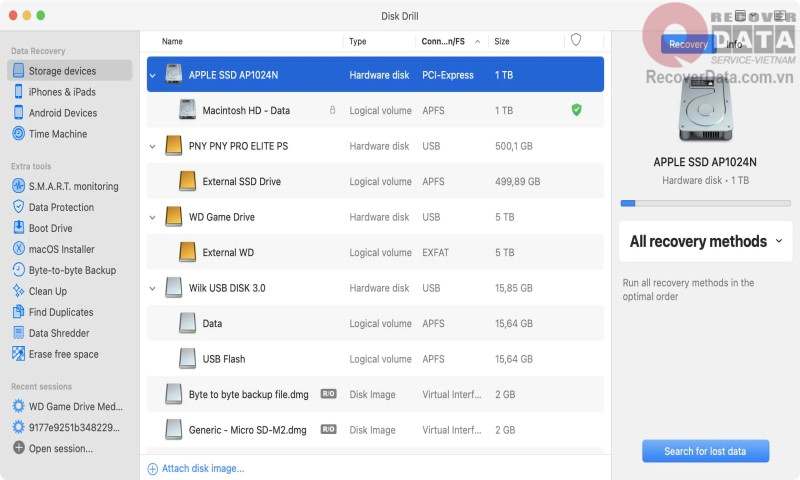Viewport: 800px width, 480px height.
Task: Select Wilk USB DISK 3.0 row
Action: pos(375,288)
